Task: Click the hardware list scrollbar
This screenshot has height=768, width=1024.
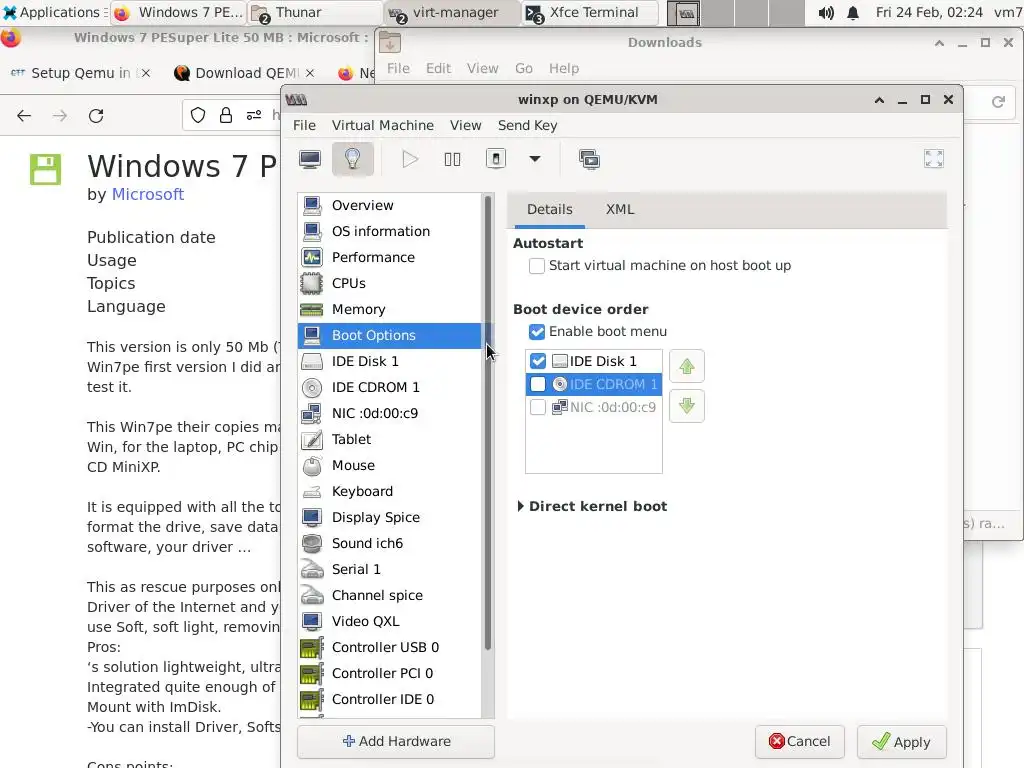Action: tap(488, 423)
